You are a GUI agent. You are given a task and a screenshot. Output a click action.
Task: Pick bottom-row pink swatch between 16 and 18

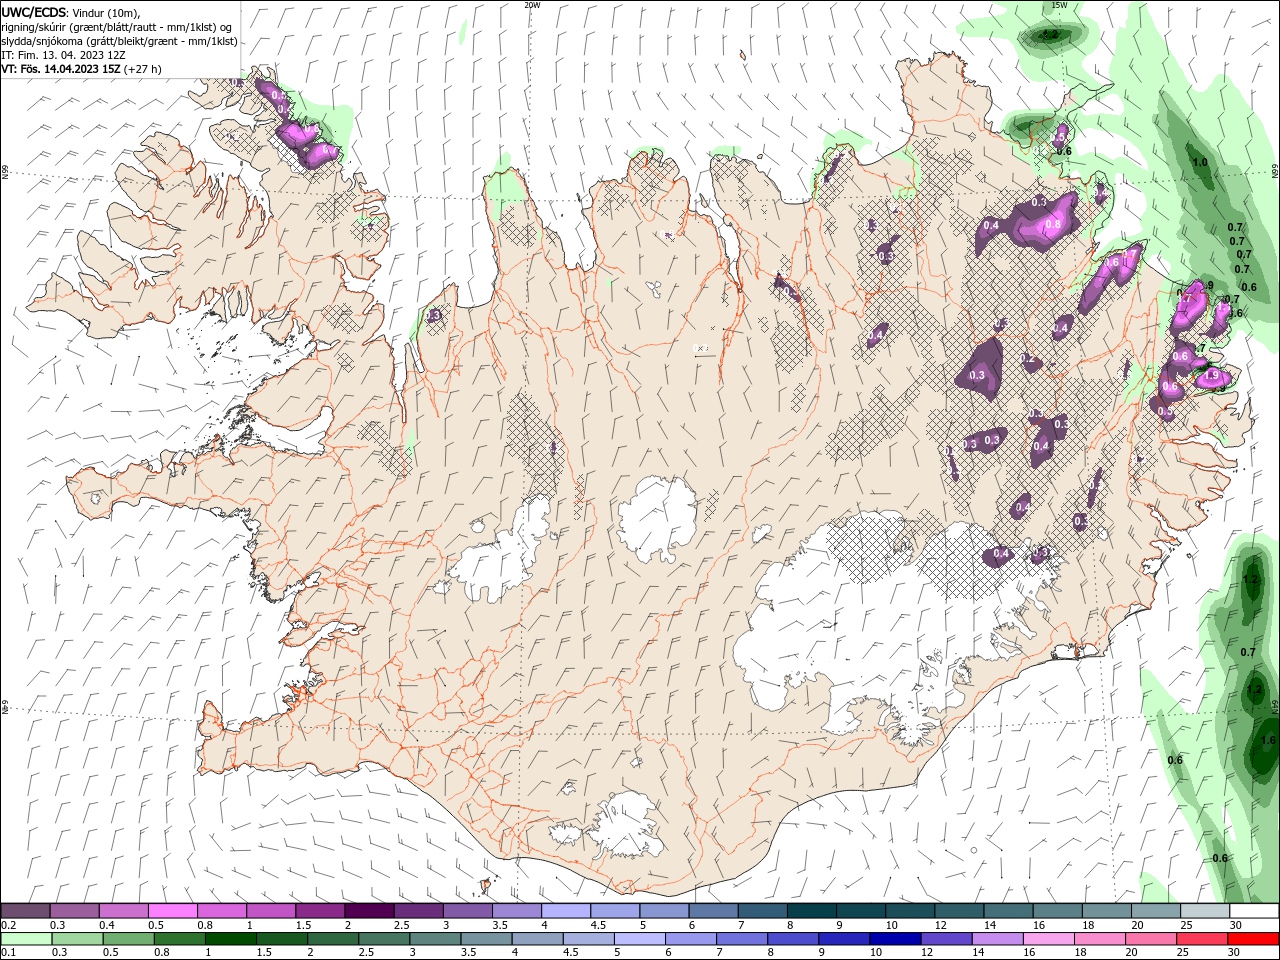(x=1047, y=938)
